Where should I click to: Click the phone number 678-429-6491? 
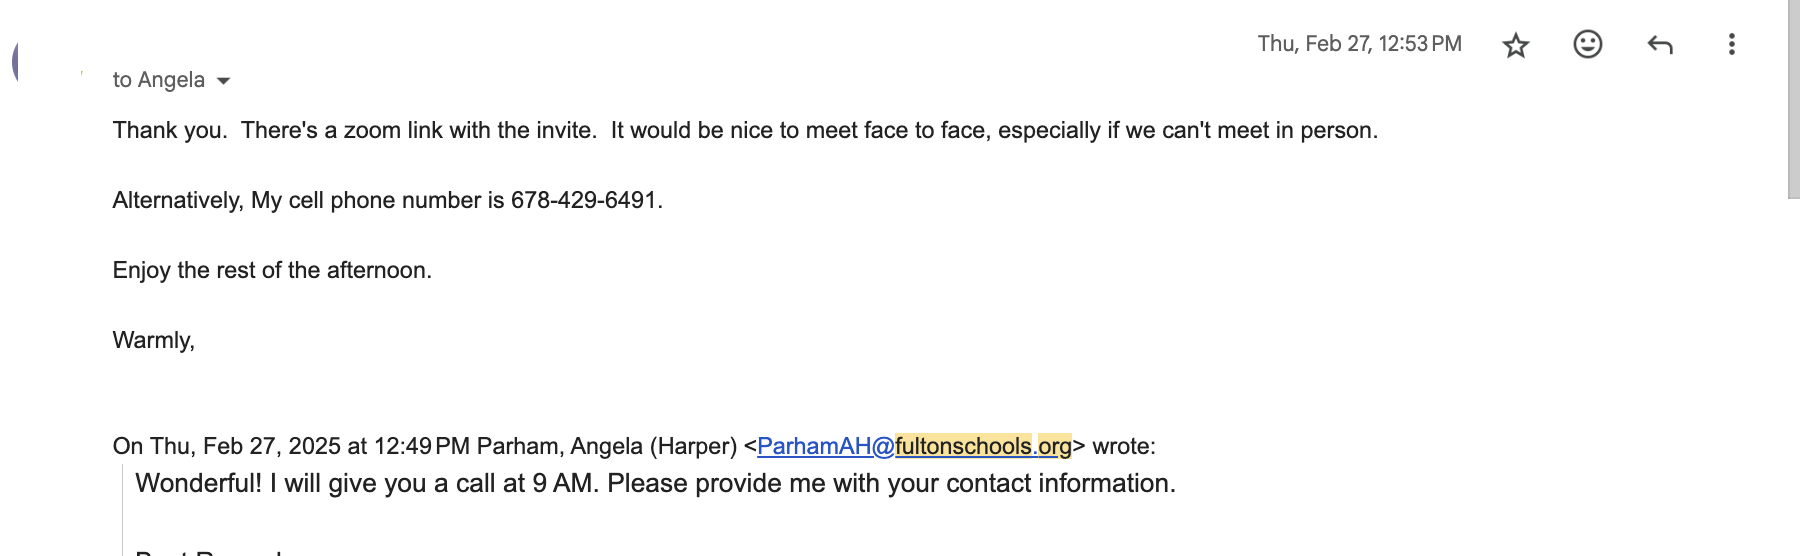583,200
